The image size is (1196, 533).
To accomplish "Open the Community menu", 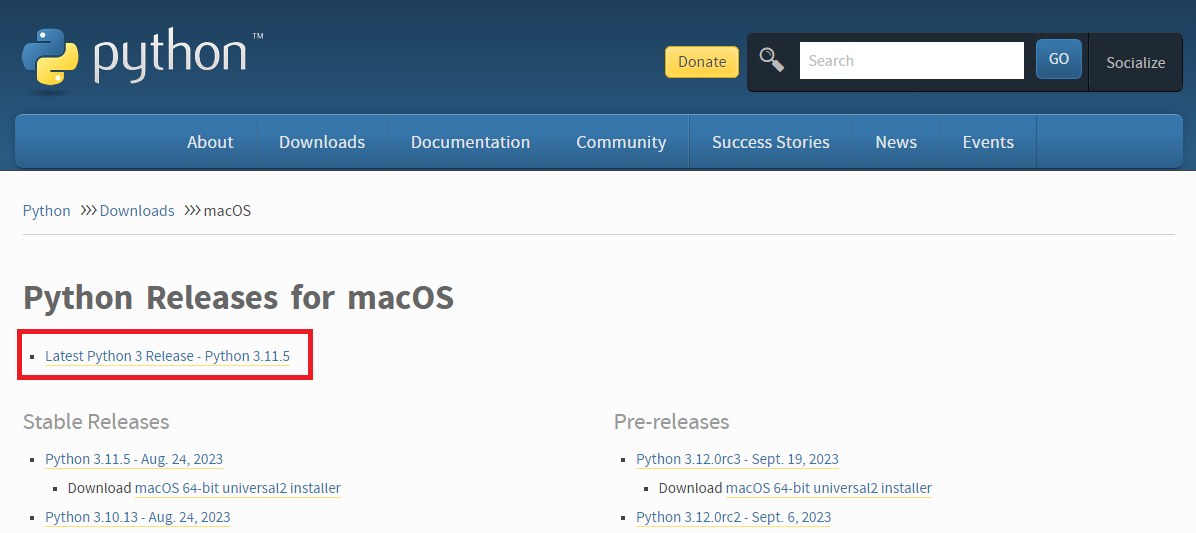I will 621,142.
